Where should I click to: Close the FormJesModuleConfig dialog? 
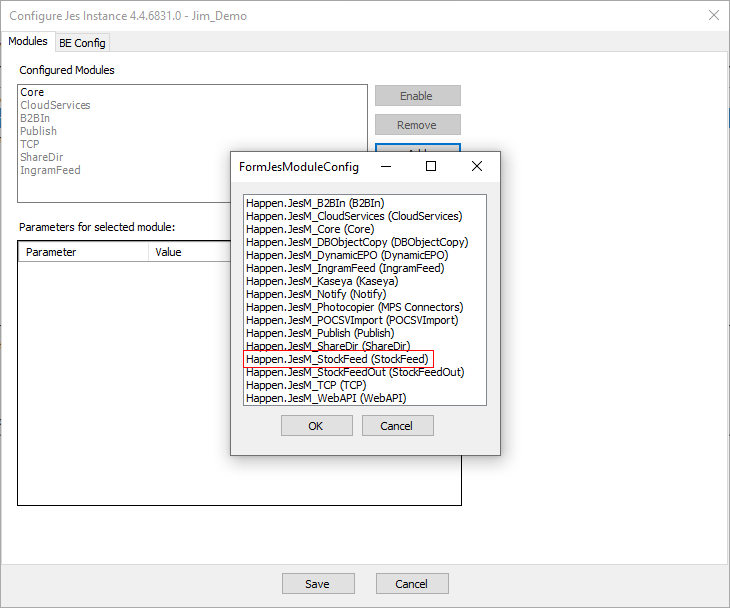pos(477,166)
